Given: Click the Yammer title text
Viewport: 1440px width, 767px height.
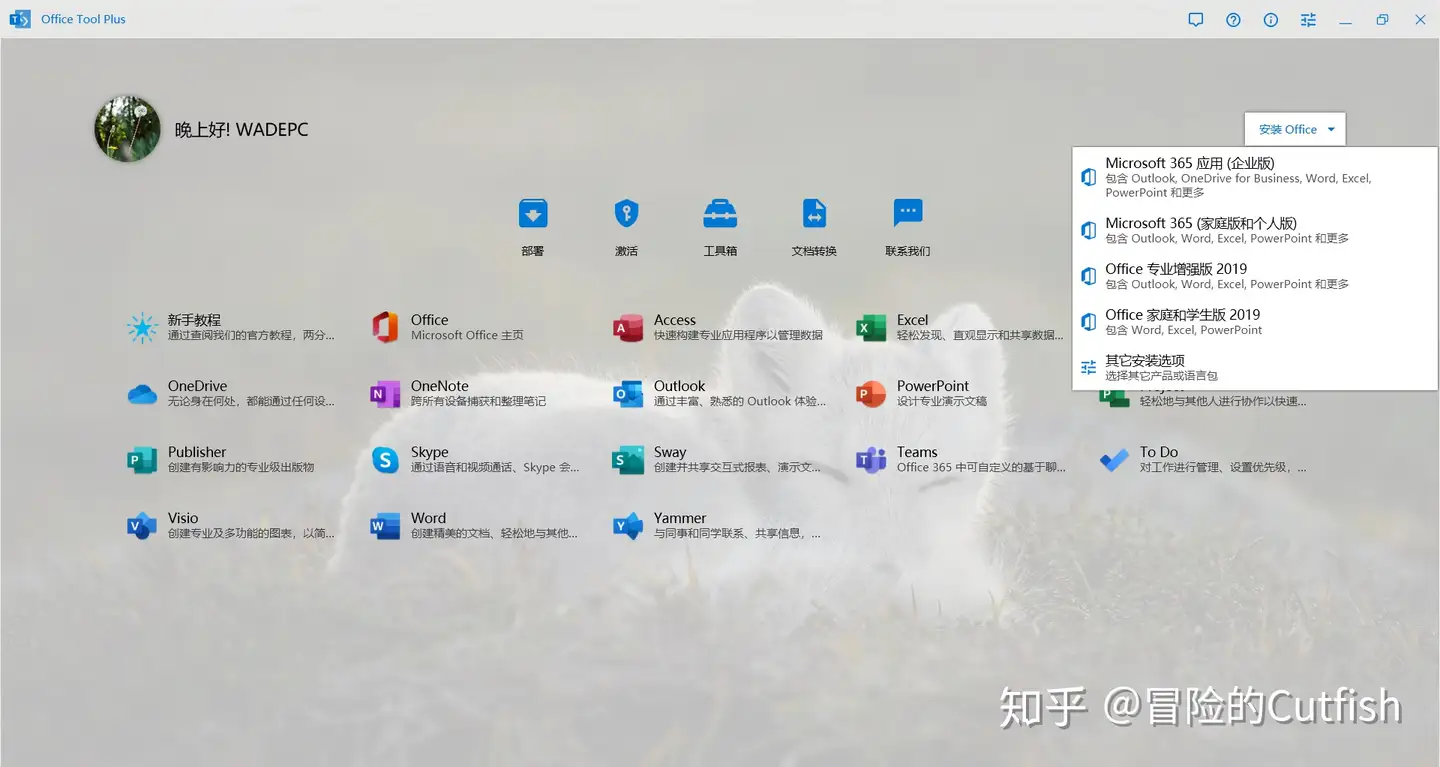Looking at the screenshot, I should [680, 518].
